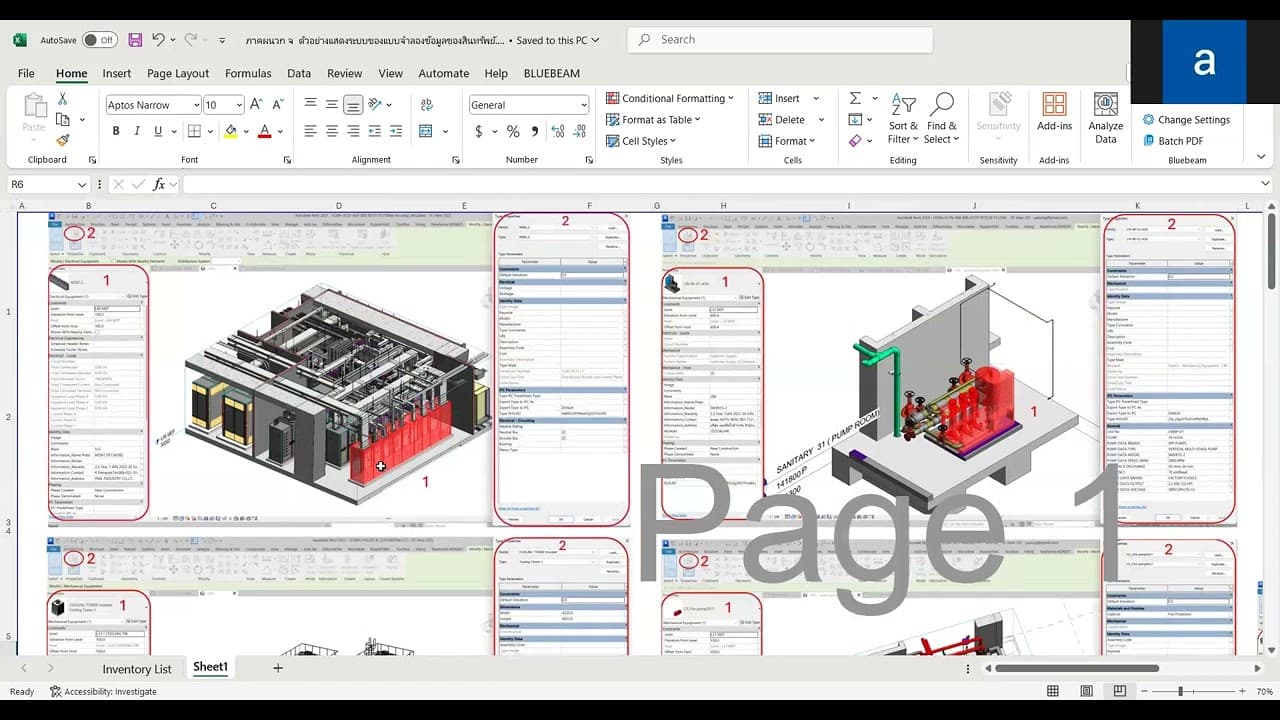This screenshot has width=1280, height=720.
Task: Cut selection with the scissors icon
Action: (62, 99)
